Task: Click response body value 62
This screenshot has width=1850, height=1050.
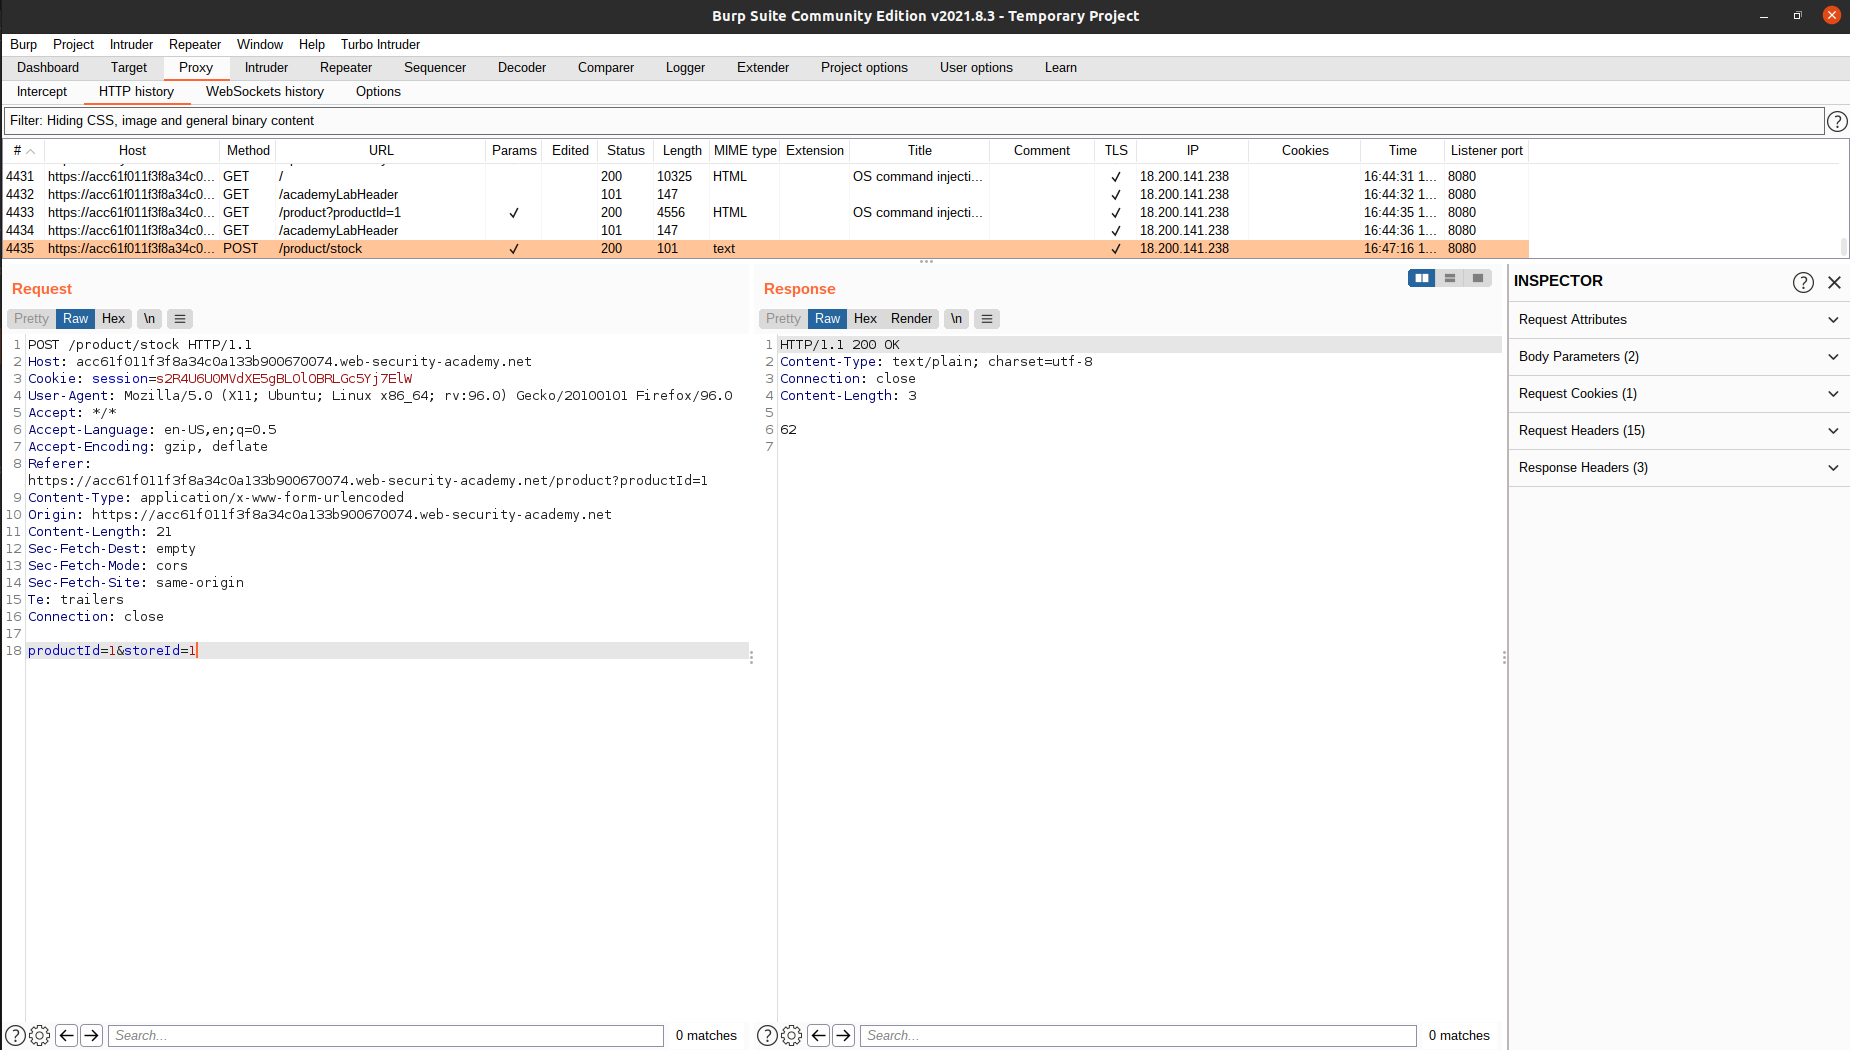Action: pos(788,430)
